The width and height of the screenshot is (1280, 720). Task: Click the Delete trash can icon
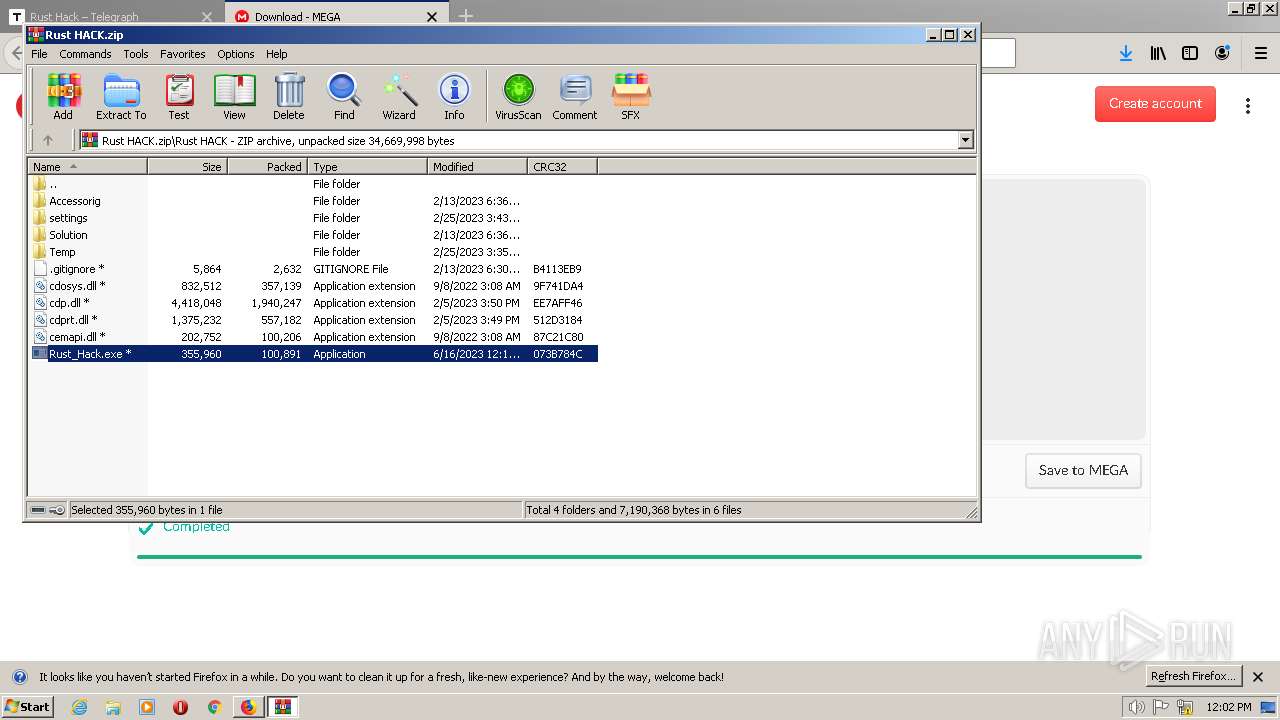[289, 97]
